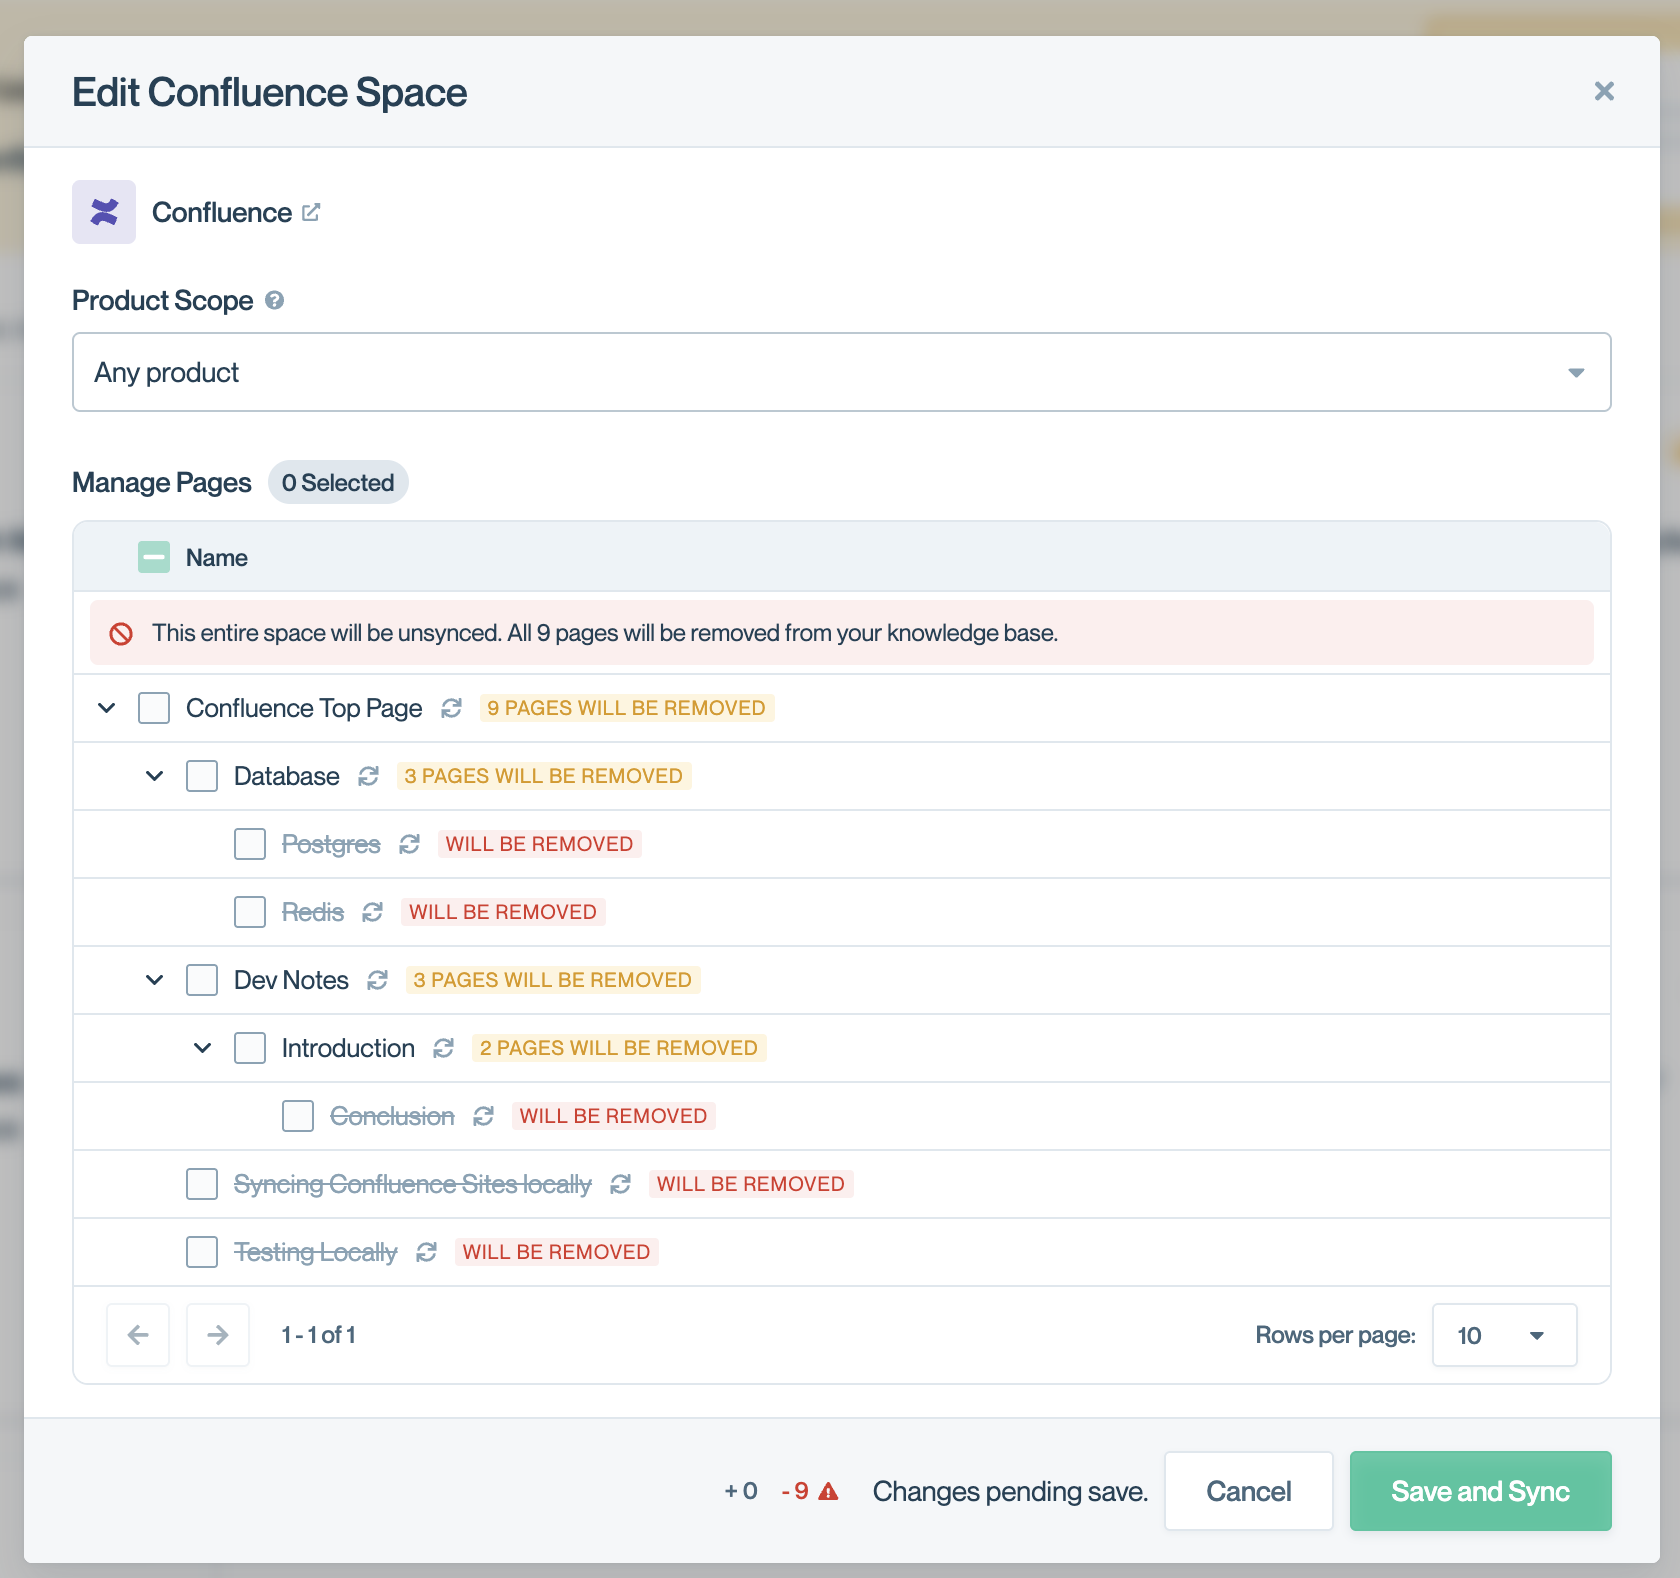Viewport: 1680px width, 1578px height.
Task: Click the sync icon beside Introduction
Action: [444, 1048]
